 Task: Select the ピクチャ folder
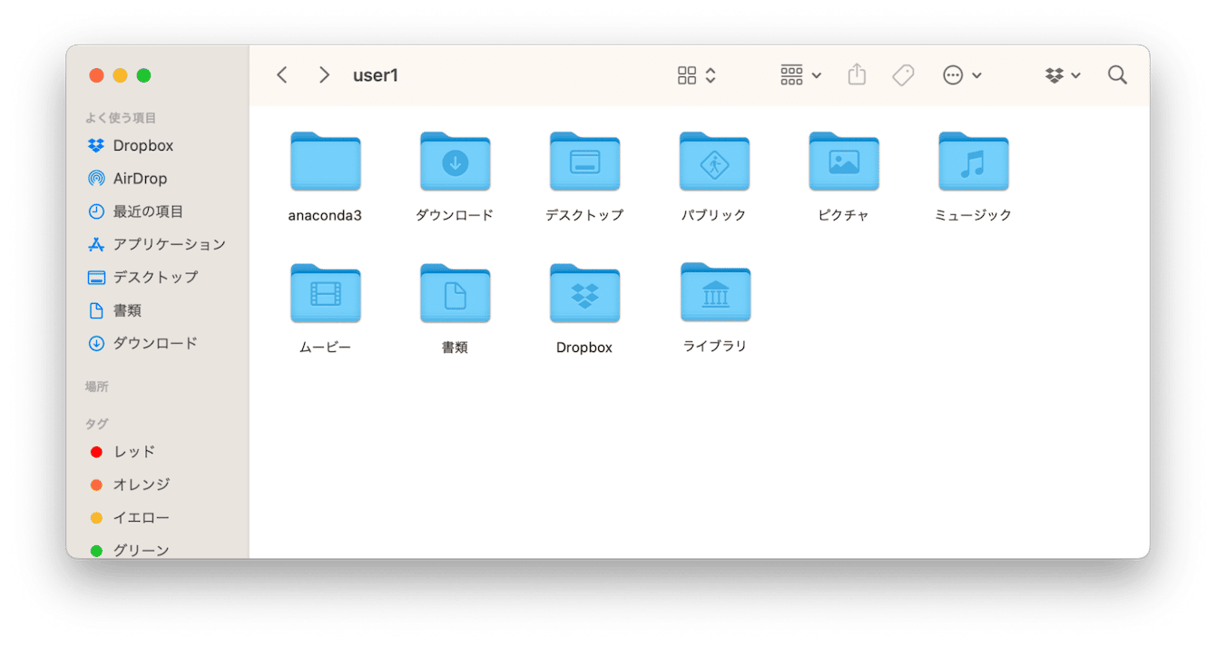pyautogui.click(x=843, y=162)
